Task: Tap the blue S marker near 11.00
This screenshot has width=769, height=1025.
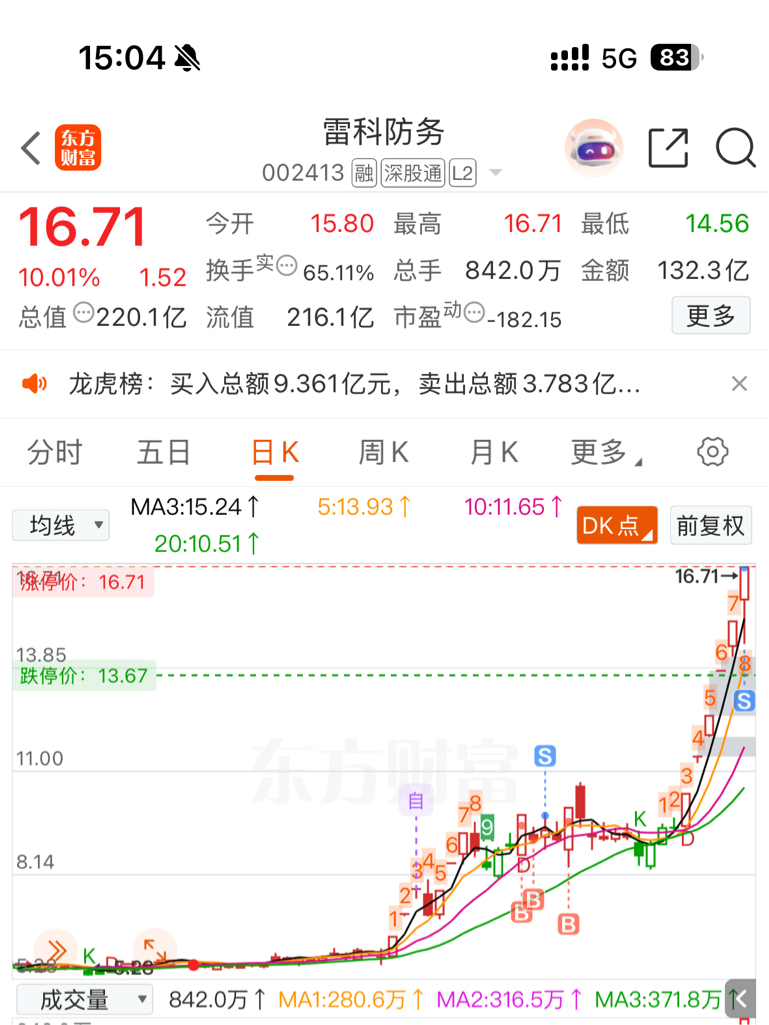Action: click(545, 756)
